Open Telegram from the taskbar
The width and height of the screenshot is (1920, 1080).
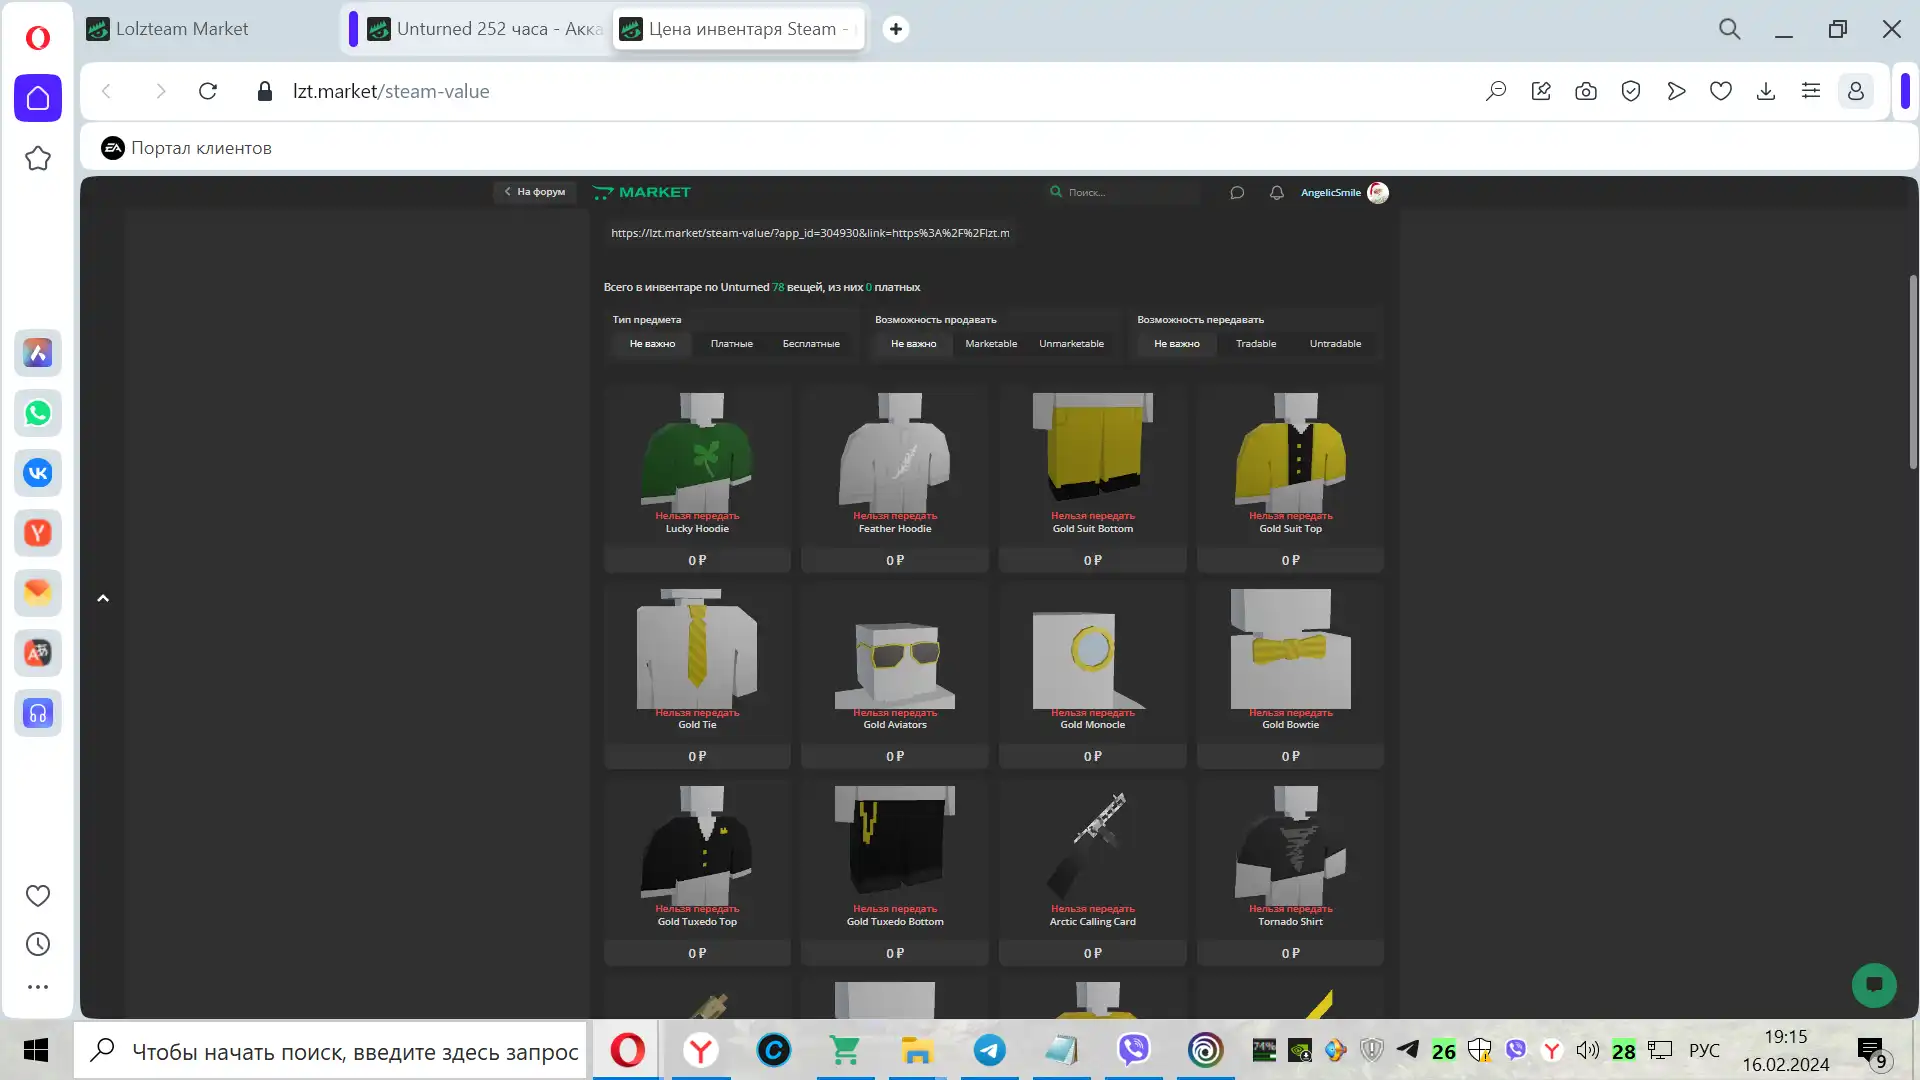click(x=990, y=1050)
